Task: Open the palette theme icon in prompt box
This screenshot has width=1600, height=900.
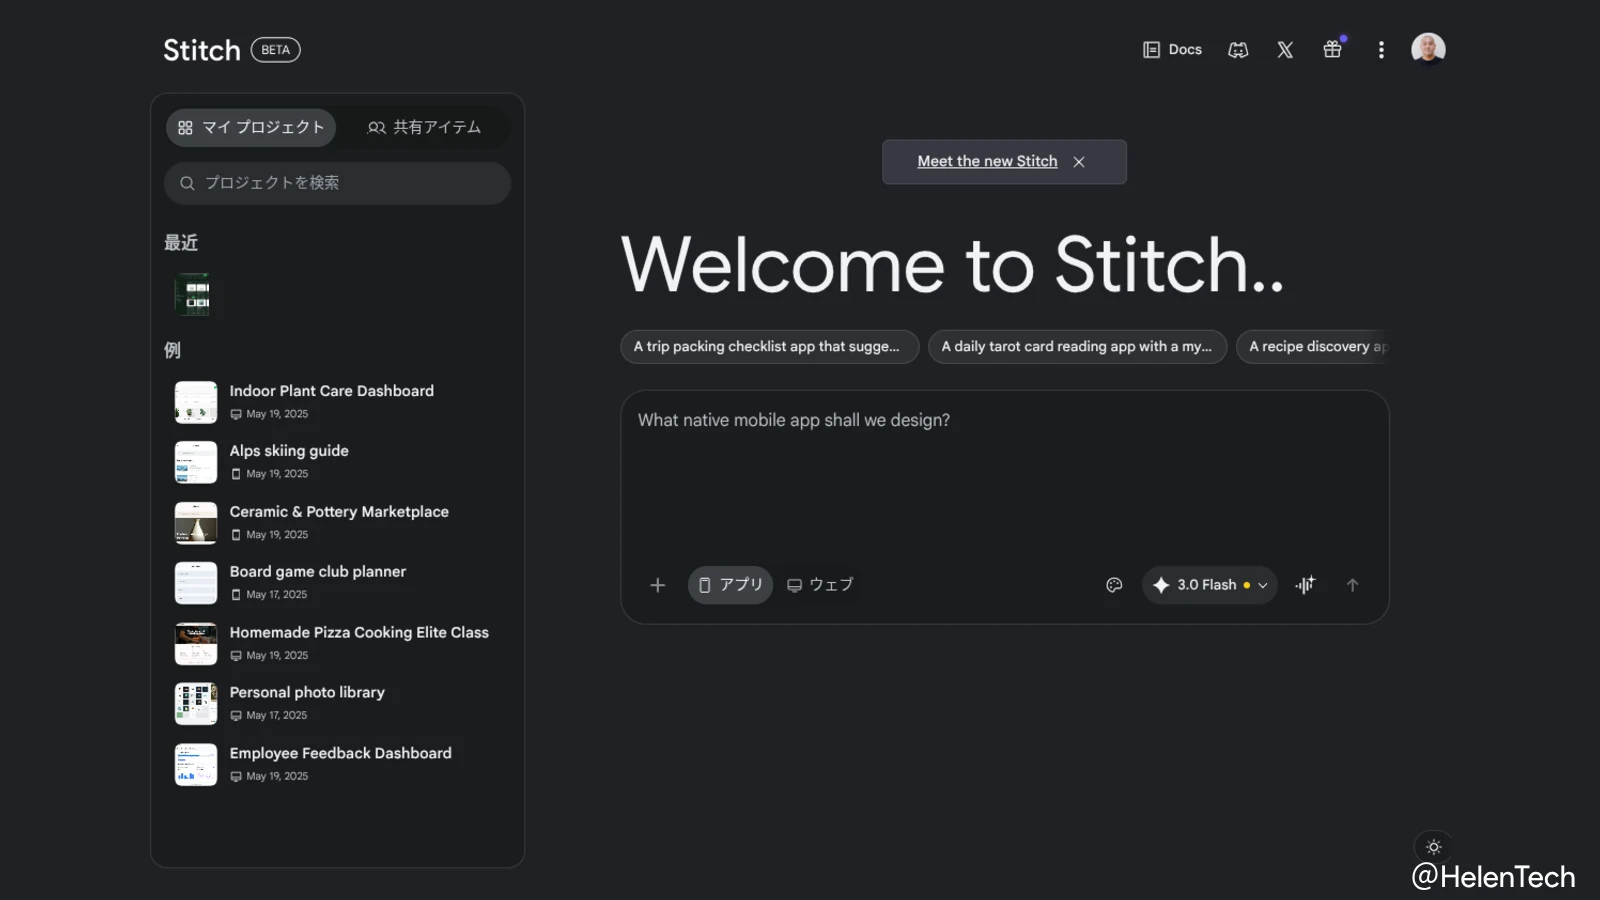Action: (x=1114, y=585)
